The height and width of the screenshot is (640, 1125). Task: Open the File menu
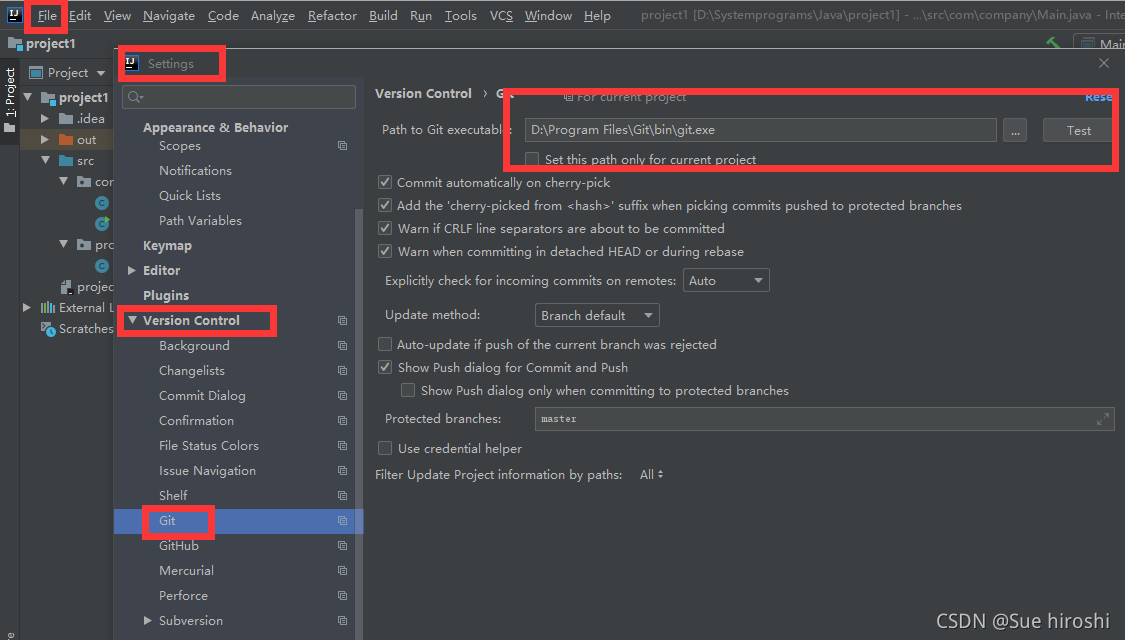(x=47, y=15)
